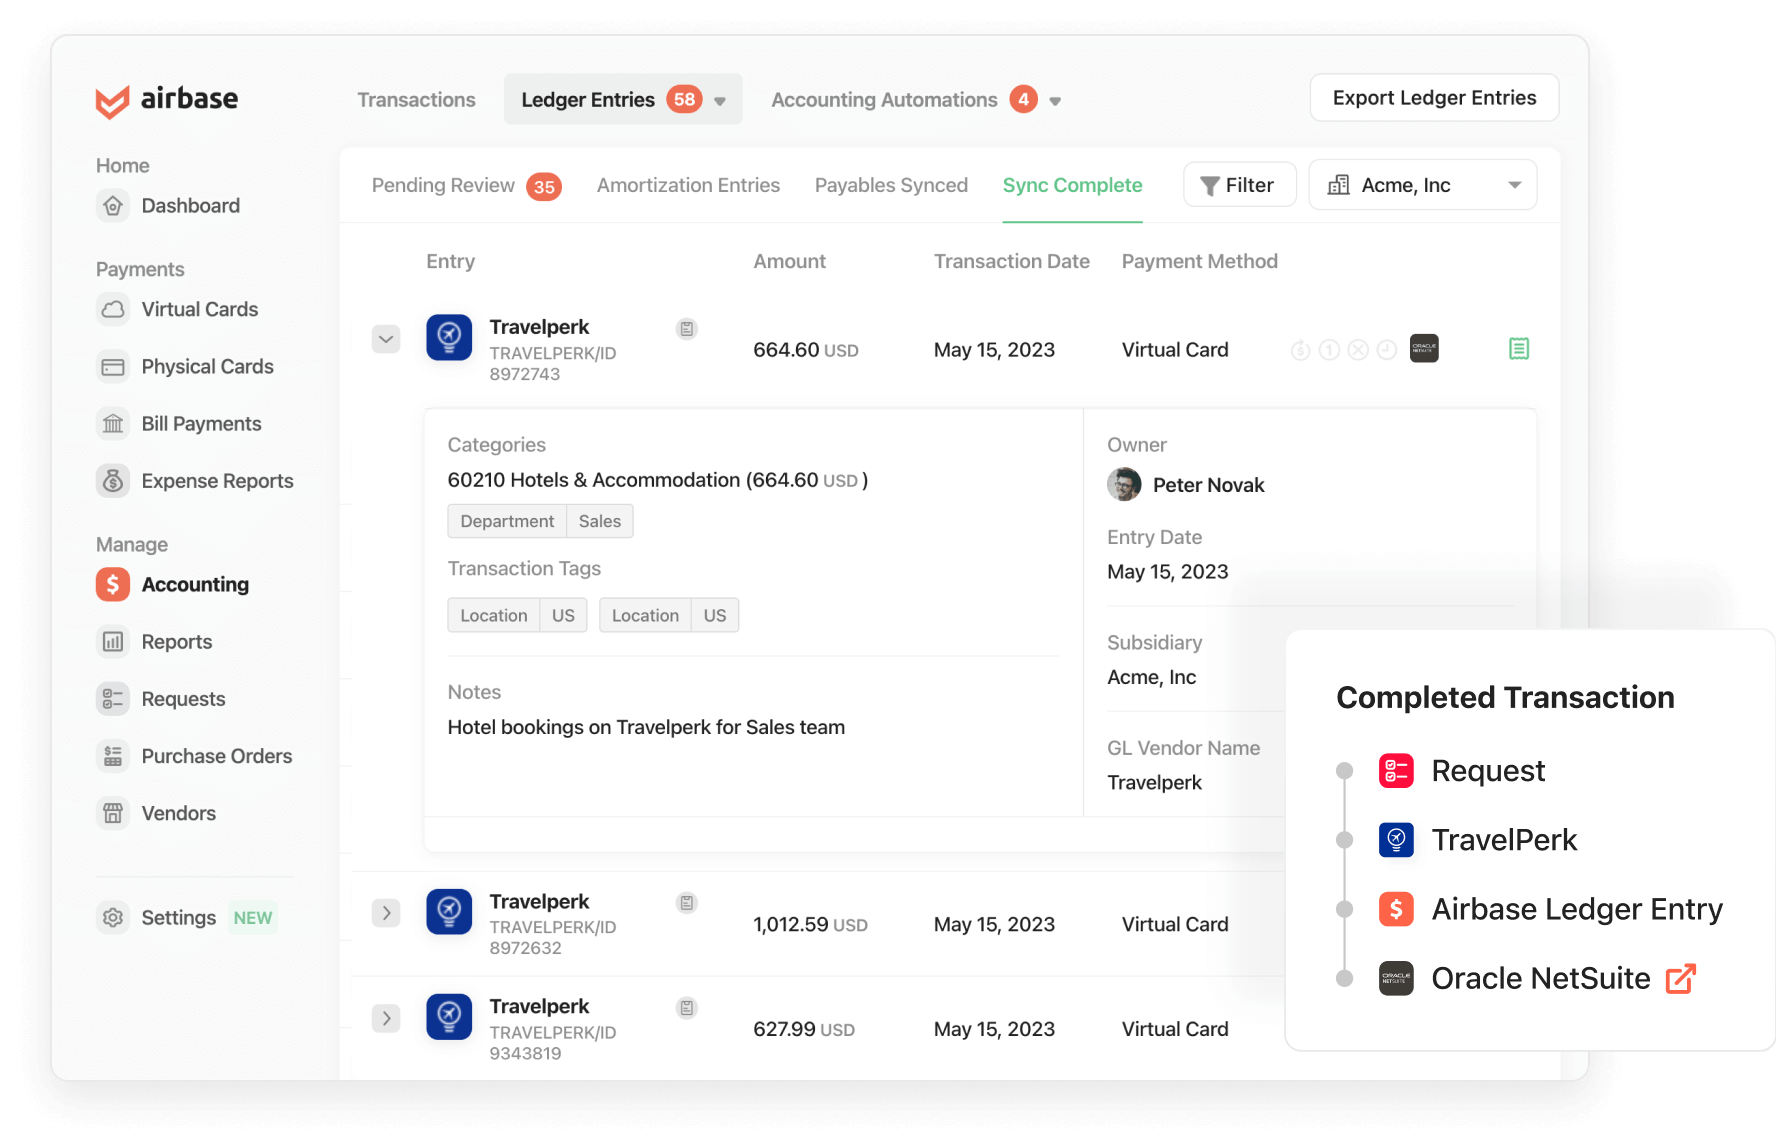The width and height of the screenshot is (1776, 1145).
Task: Open Amortization Entries tab
Action: [688, 185]
